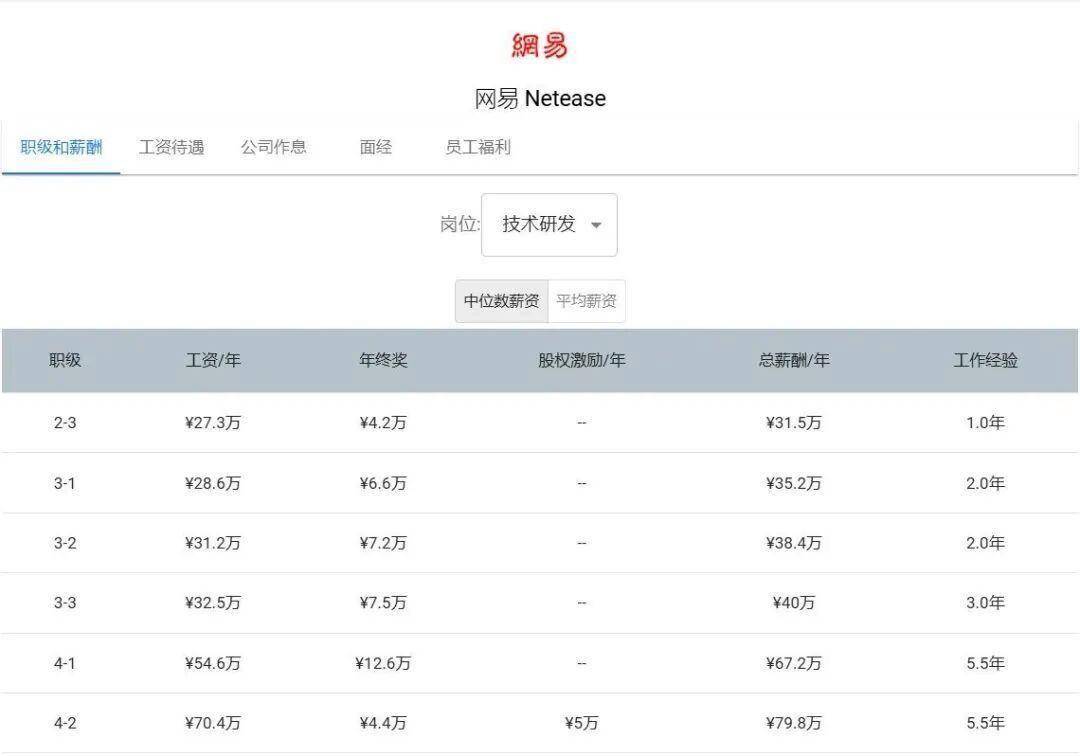Click the 网易 Netease company title
The width and height of the screenshot is (1080, 756).
tap(539, 99)
